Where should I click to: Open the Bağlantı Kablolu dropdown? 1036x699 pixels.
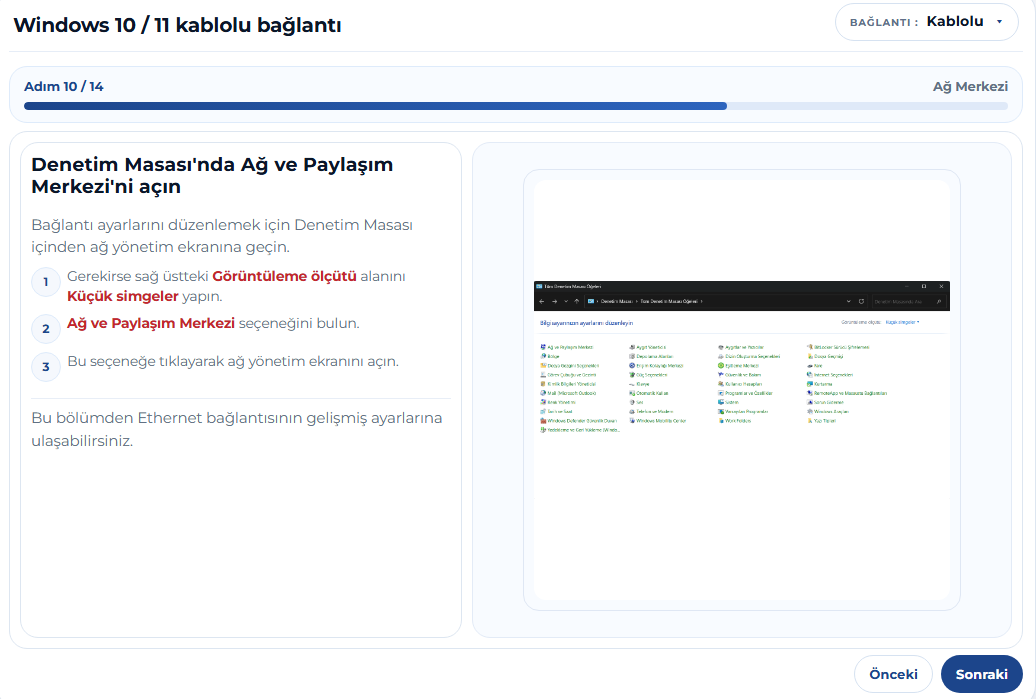point(926,22)
